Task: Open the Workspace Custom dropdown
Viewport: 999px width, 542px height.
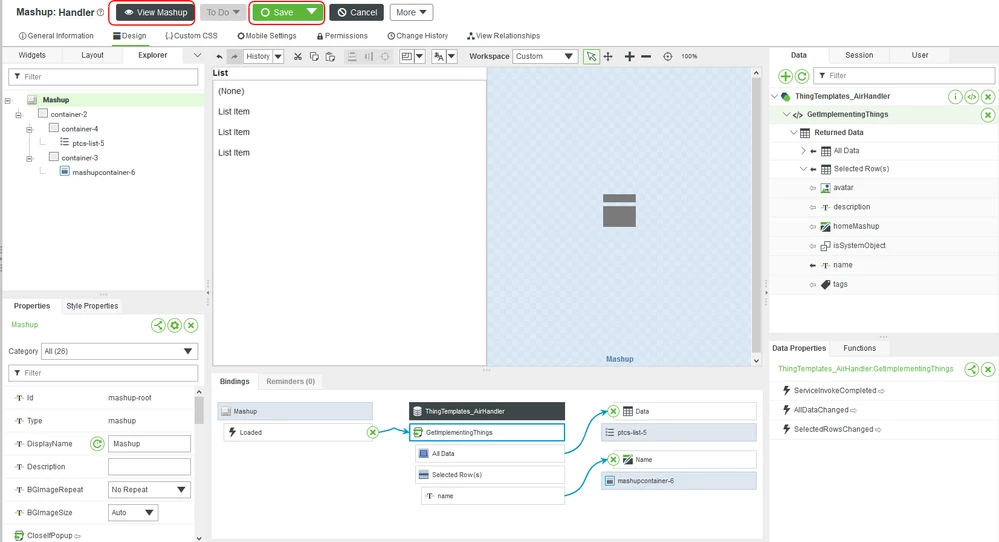Action: click(545, 56)
